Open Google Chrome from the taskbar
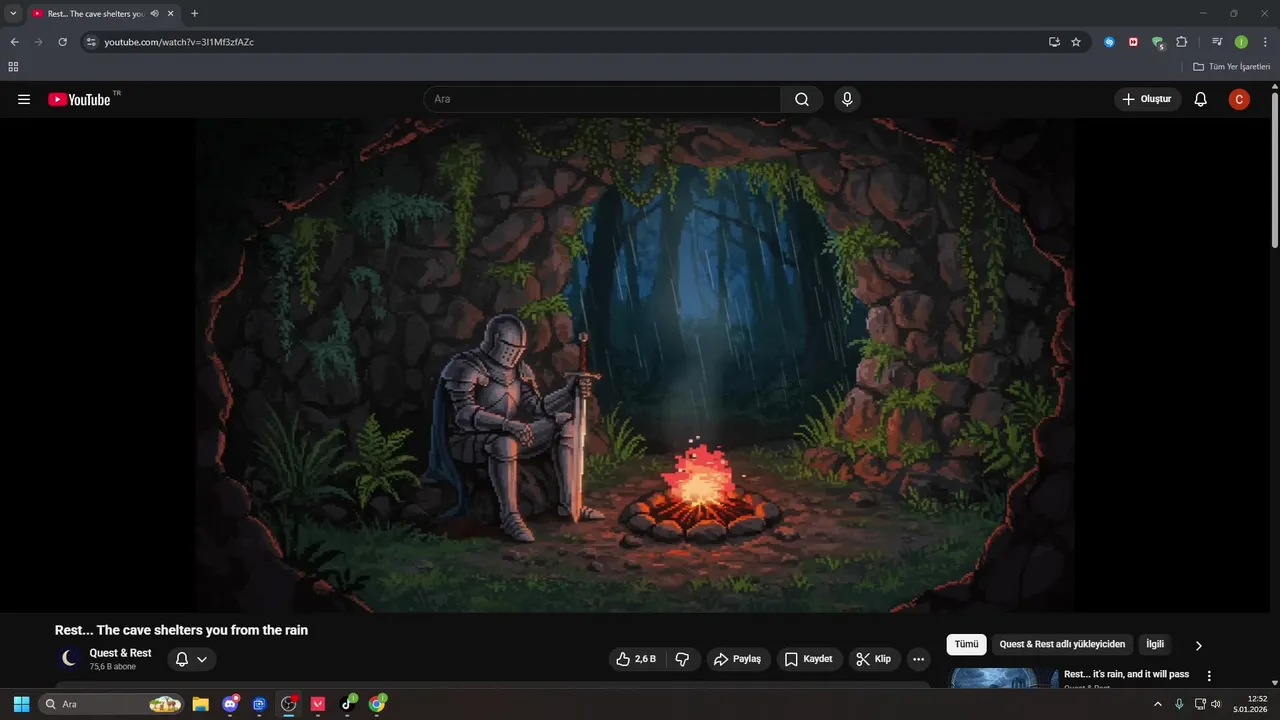 377,704
